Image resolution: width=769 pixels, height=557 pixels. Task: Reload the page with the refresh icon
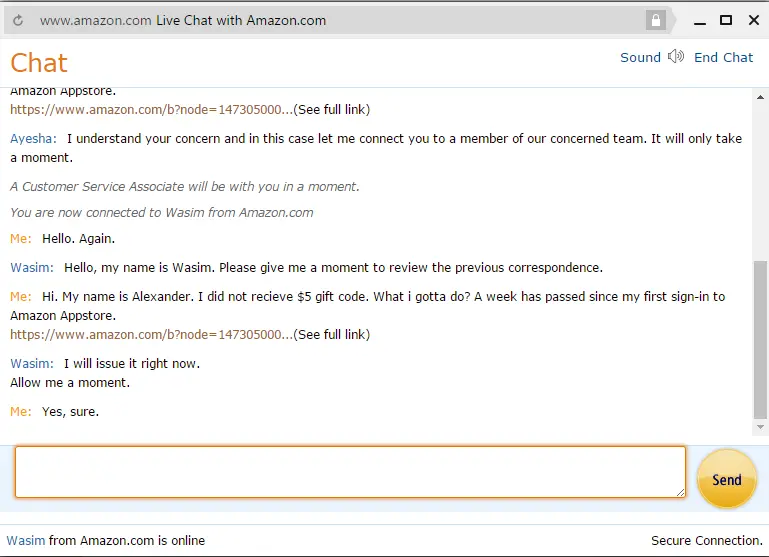(18, 21)
